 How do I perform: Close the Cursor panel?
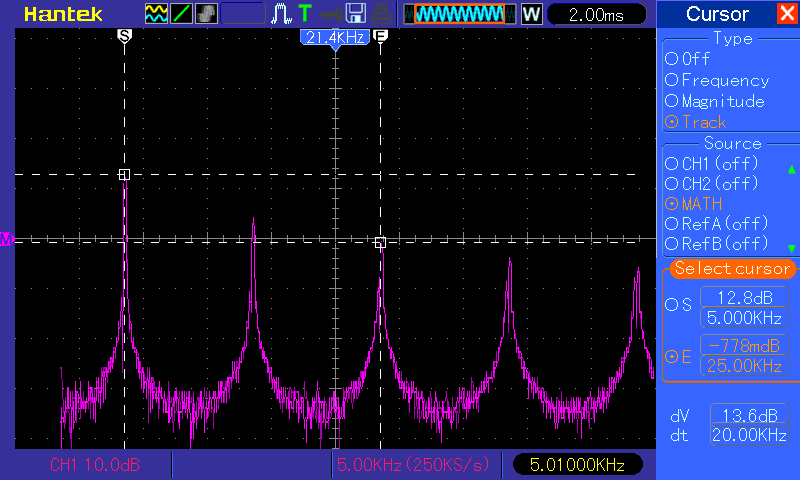pos(786,14)
